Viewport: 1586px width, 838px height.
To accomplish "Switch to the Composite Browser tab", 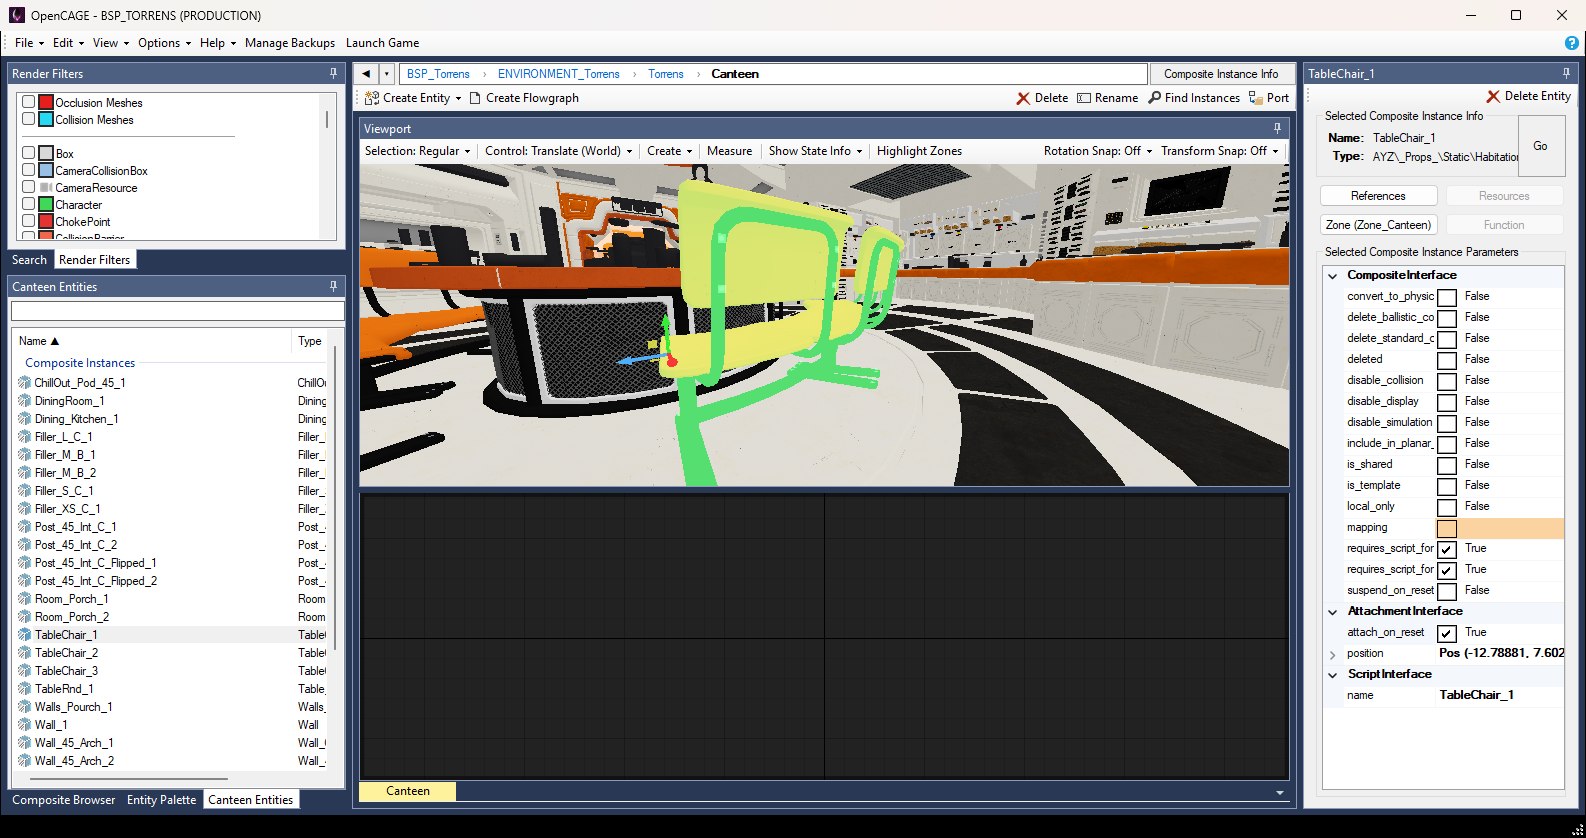I will (64, 800).
